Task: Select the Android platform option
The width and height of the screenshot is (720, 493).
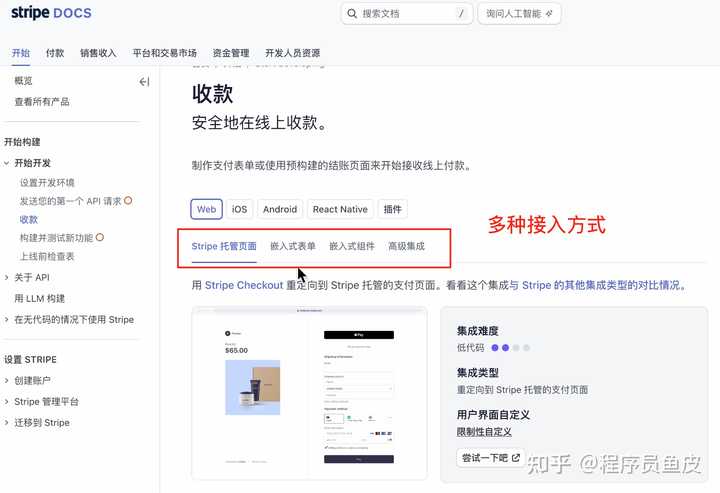Action: pos(280,209)
